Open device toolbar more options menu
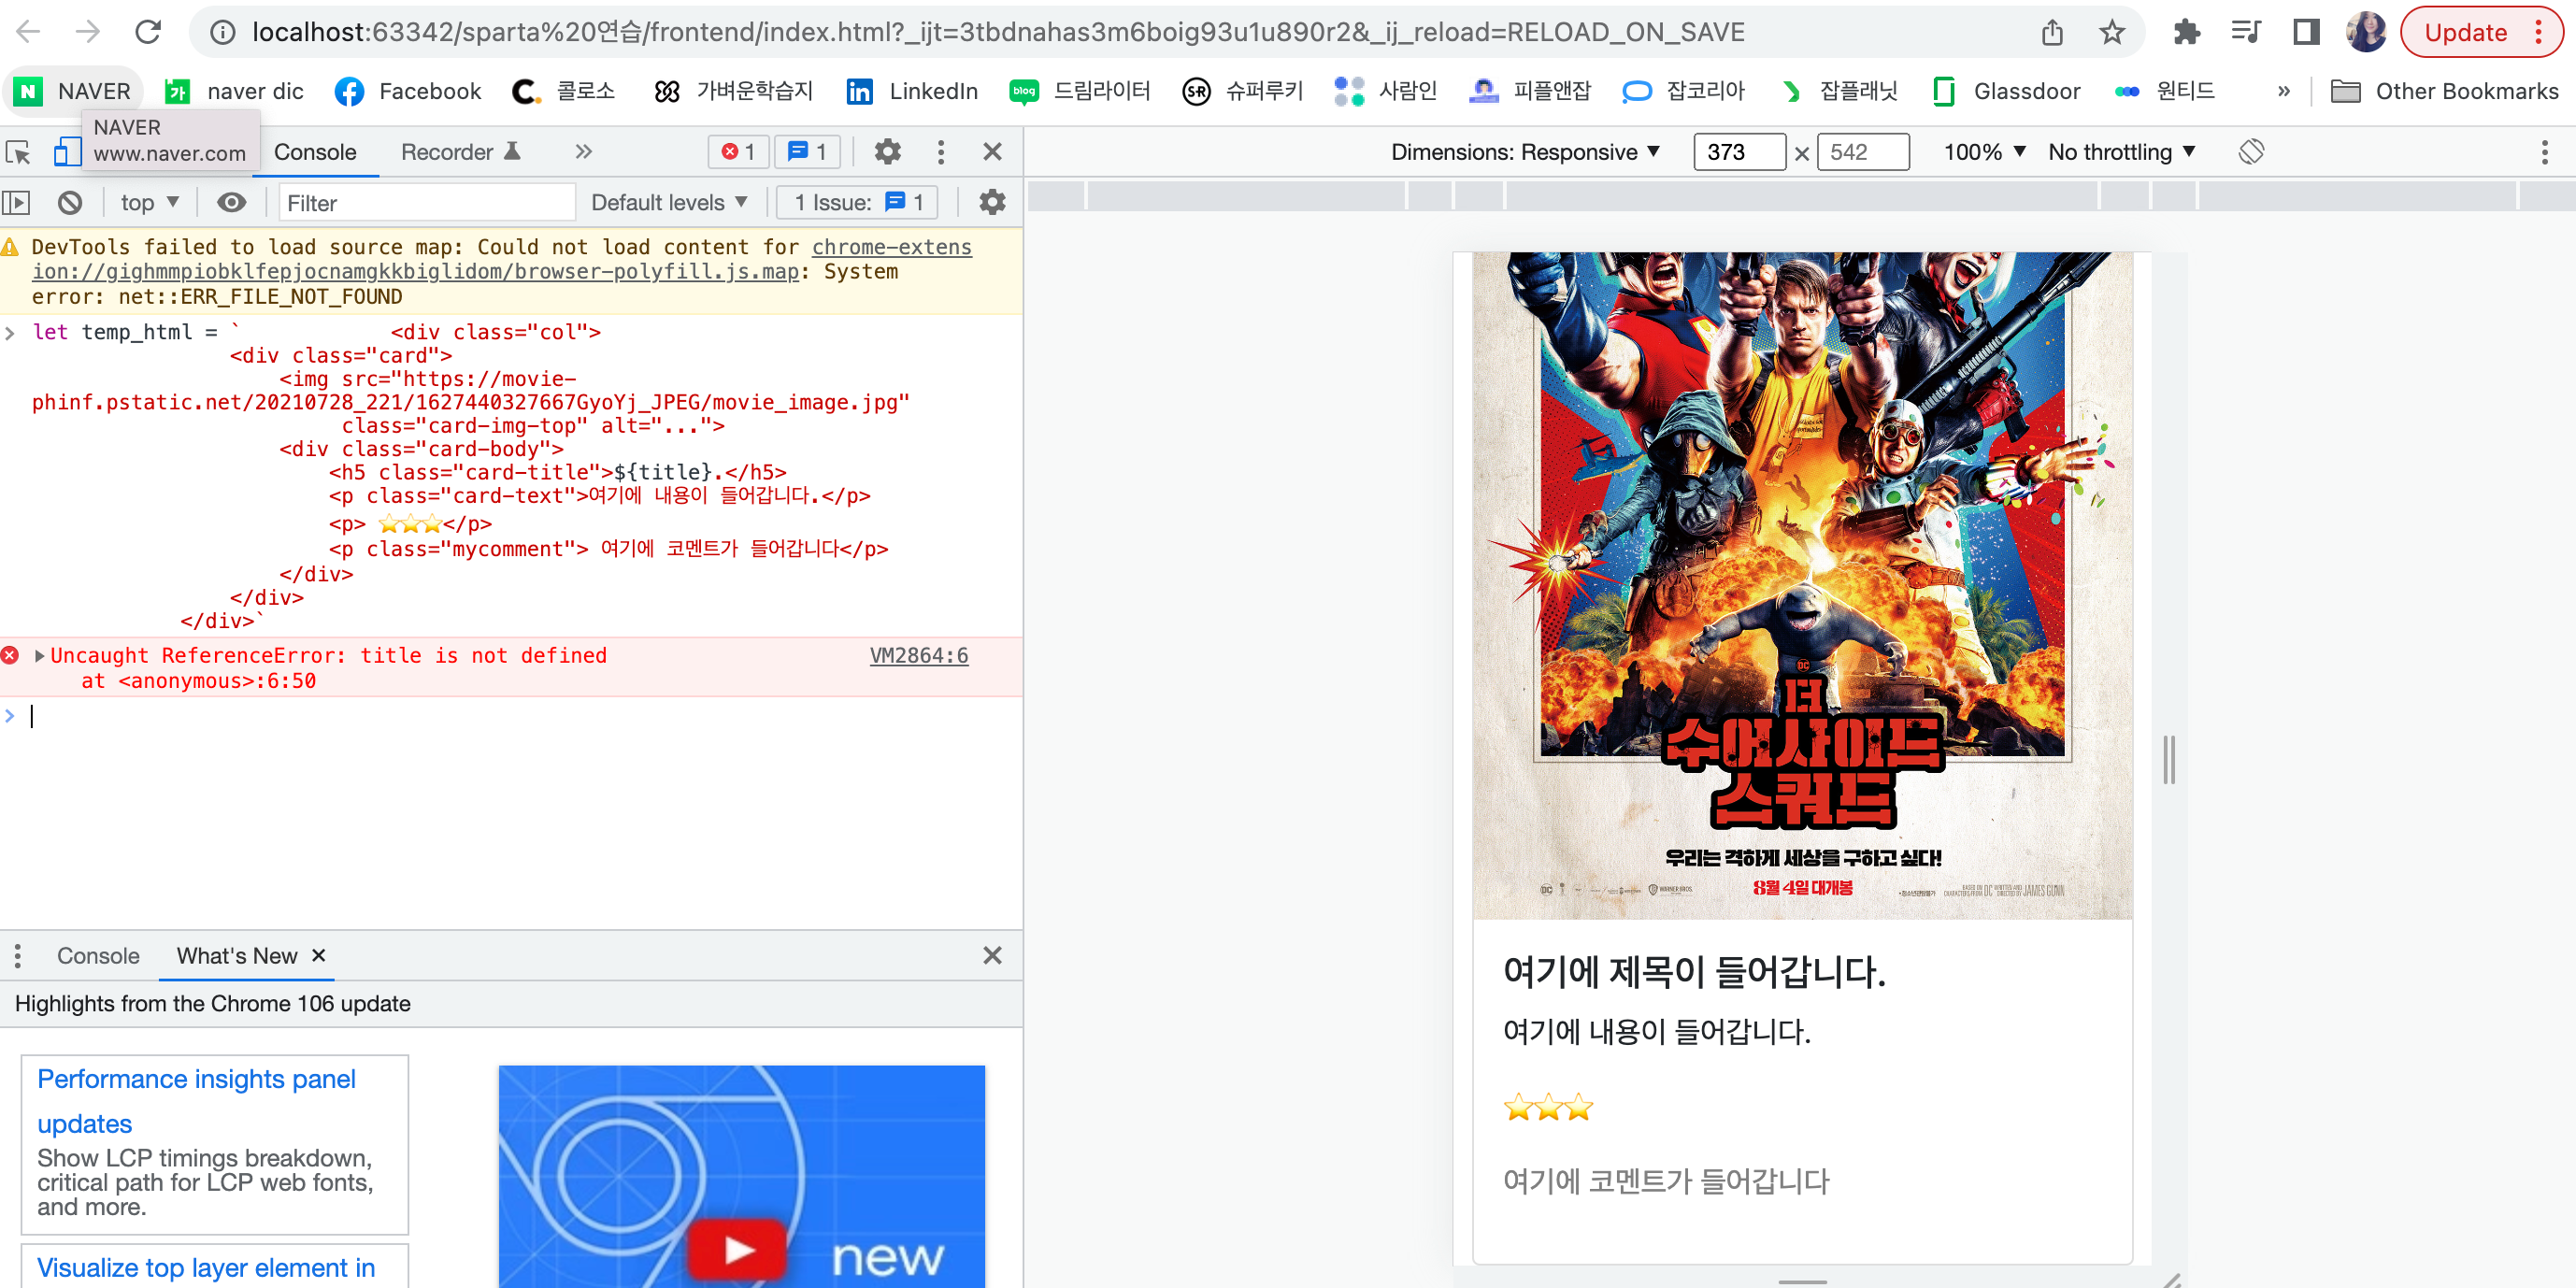2576x1288 pixels. pyautogui.click(x=2544, y=152)
